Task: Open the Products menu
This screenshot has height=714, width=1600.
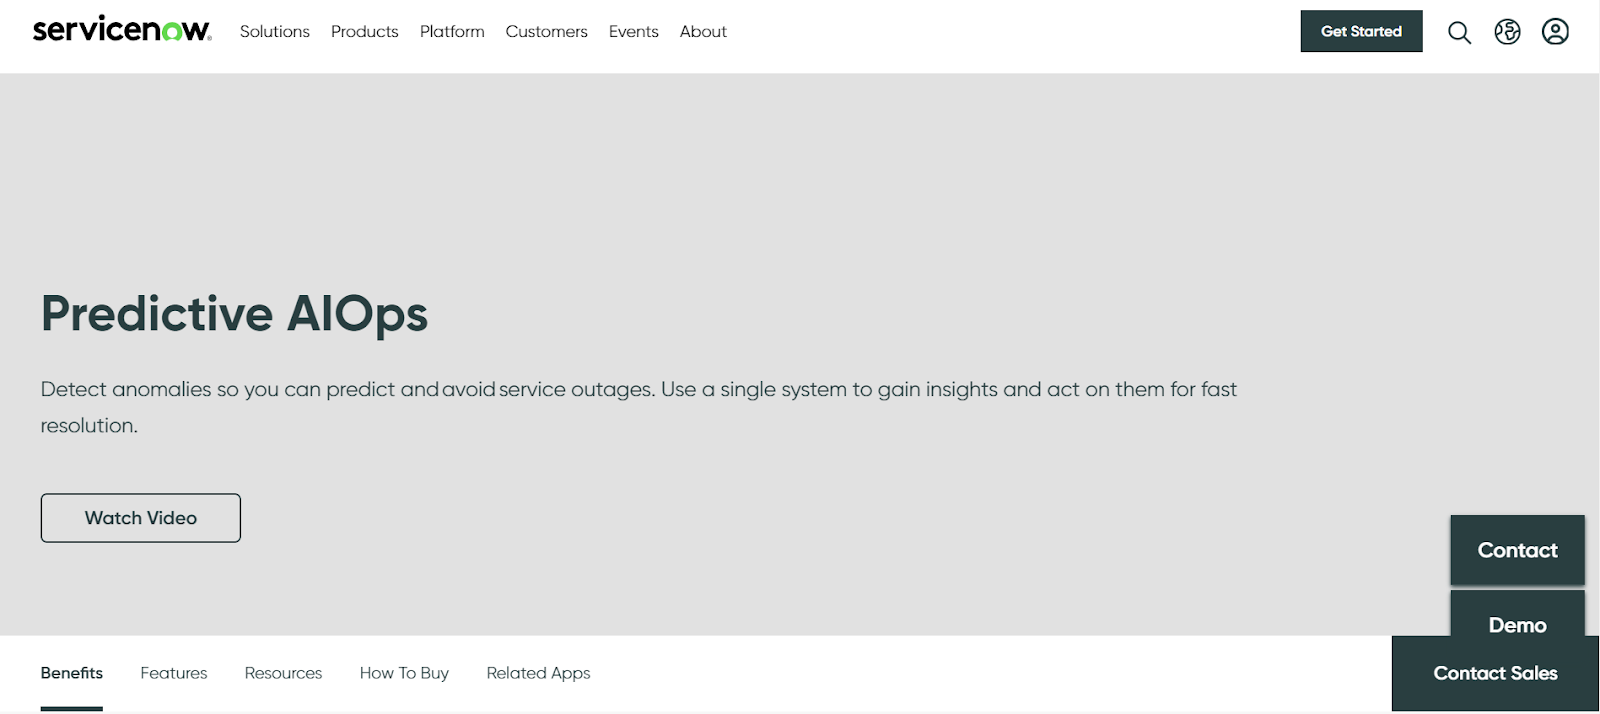Action: pos(365,32)
